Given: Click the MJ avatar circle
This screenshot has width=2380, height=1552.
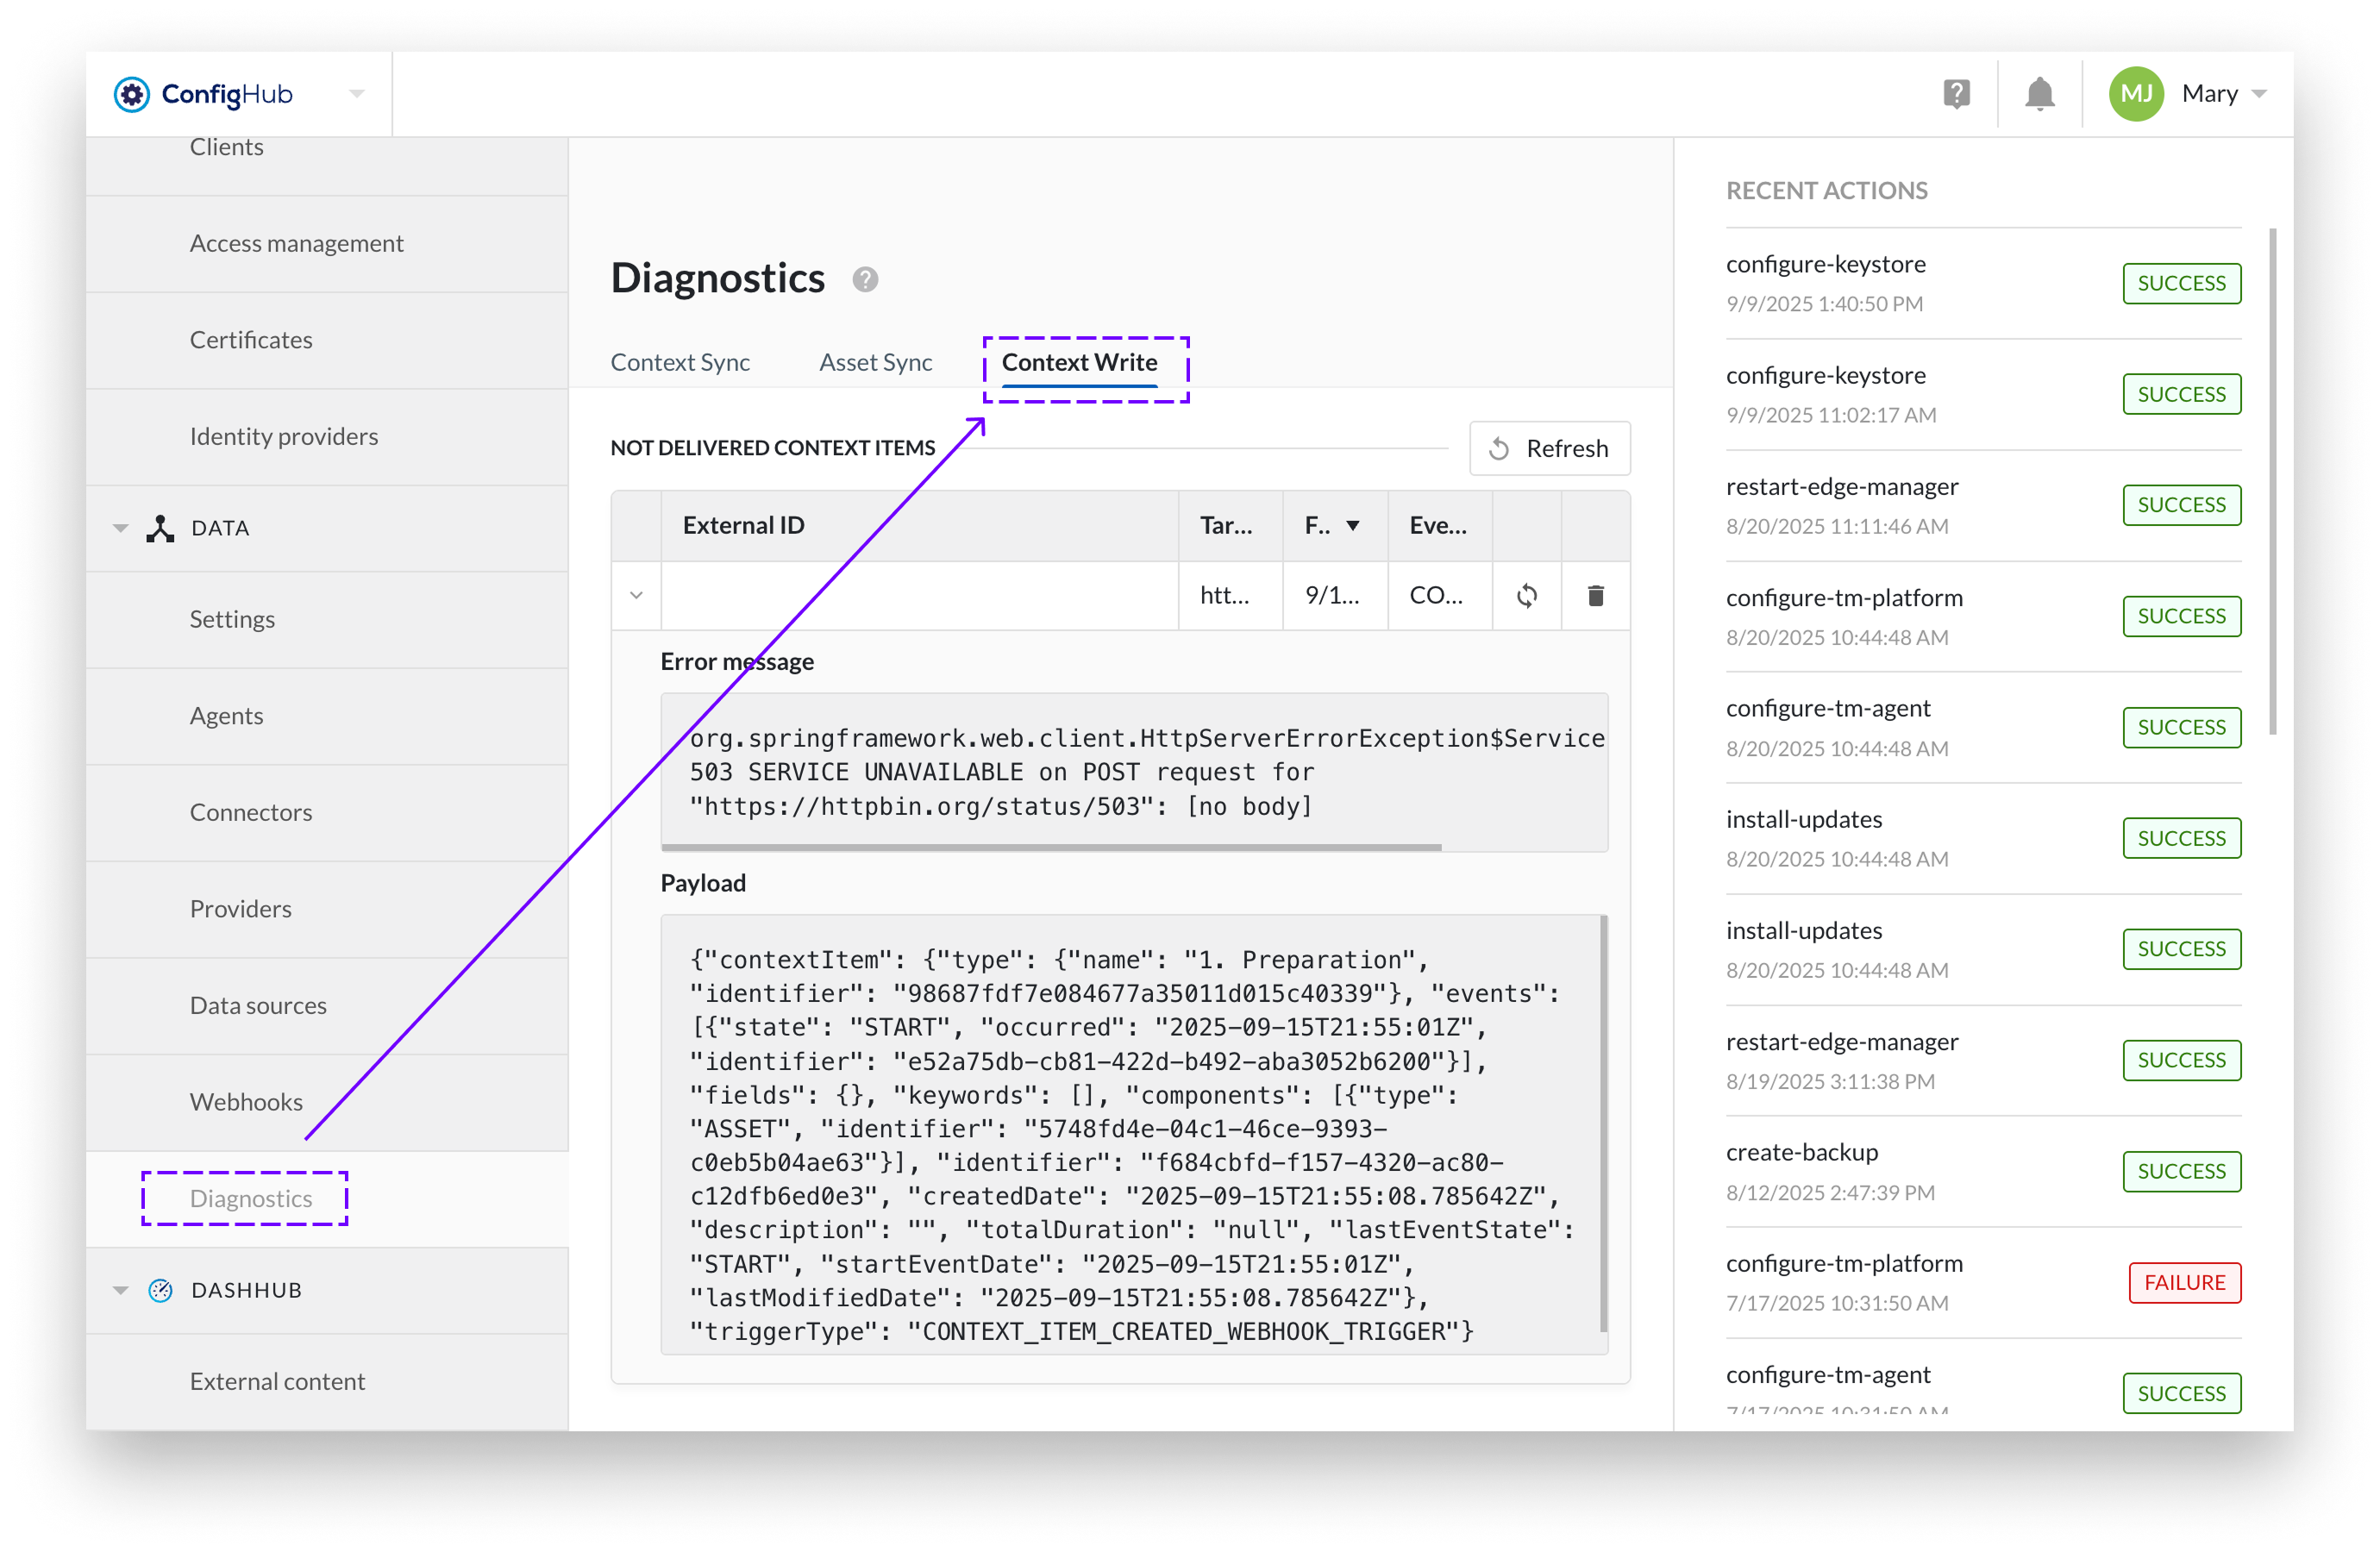Looking at the screenshot, I should (x=2136, y=93).
